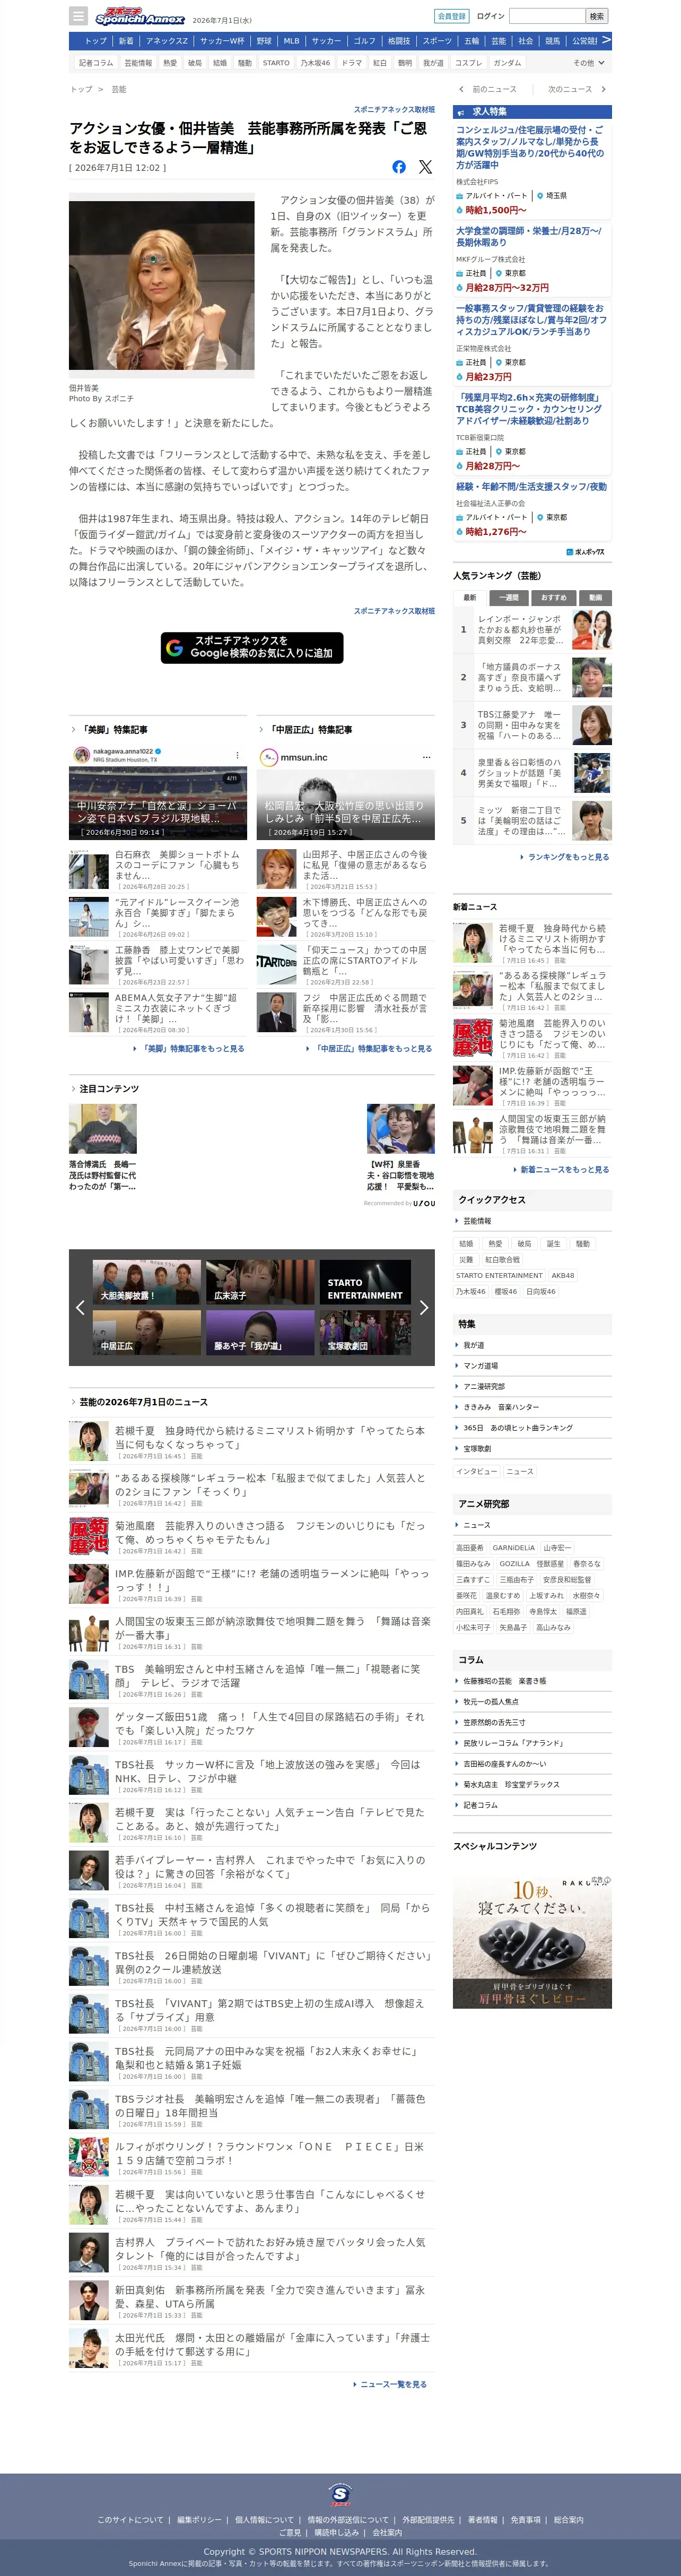Share article via X icon

pos(426,167)
